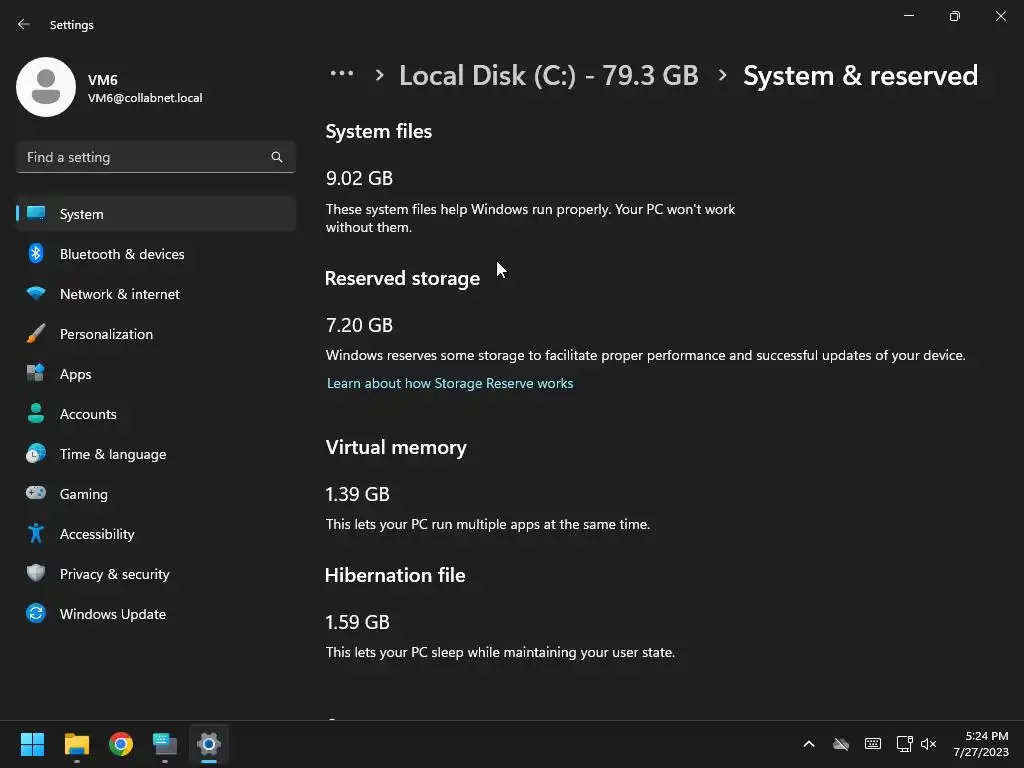Click the muted volume tray icon

pos(928,744)
